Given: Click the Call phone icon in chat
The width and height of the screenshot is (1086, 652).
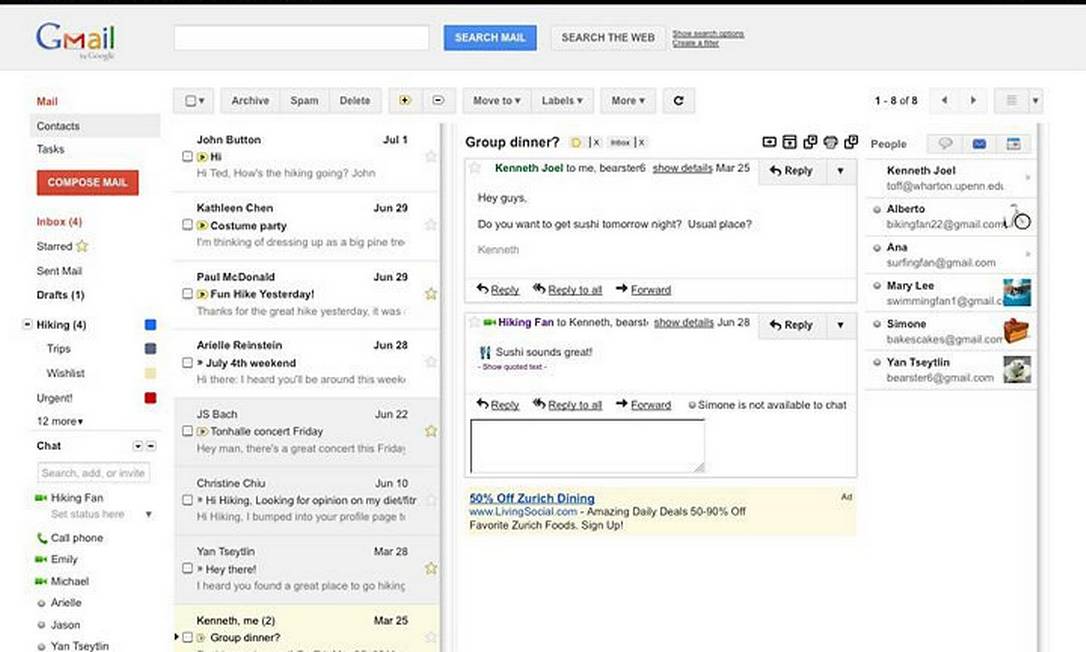Looking at the screenshot, I should (42, 538).
